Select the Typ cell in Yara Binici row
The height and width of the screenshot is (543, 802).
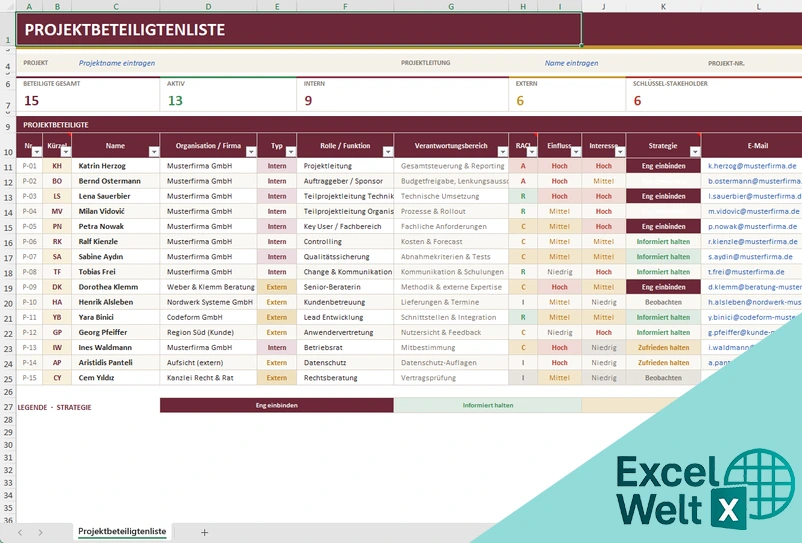coord(277,318)
